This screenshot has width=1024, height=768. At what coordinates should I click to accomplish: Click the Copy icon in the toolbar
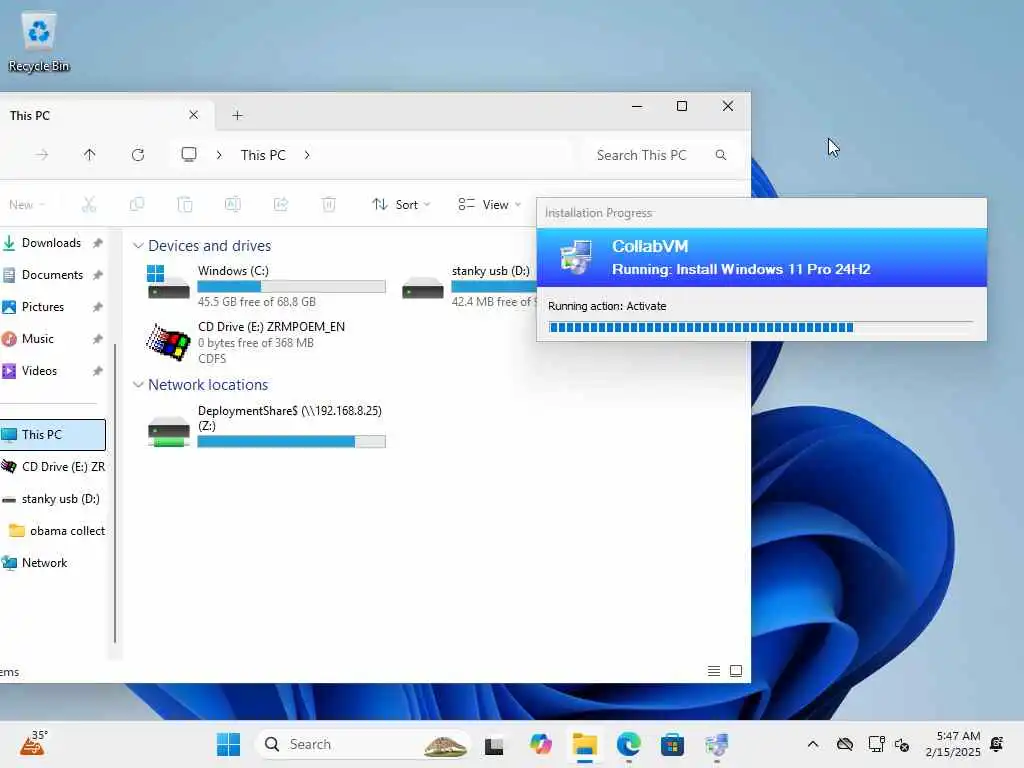click(x=136, y=204)
